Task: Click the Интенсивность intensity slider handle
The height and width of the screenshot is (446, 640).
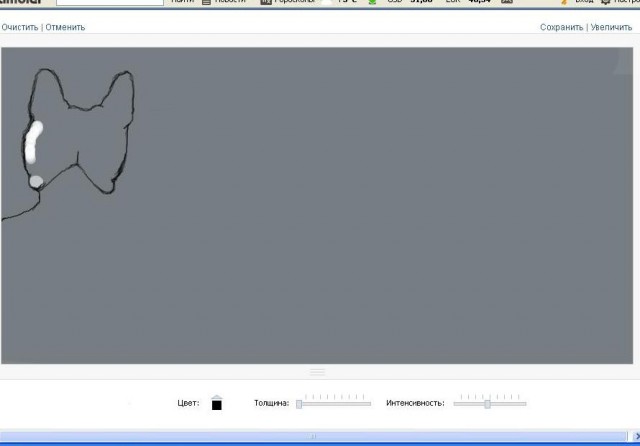Action: [x=487, y=404]
